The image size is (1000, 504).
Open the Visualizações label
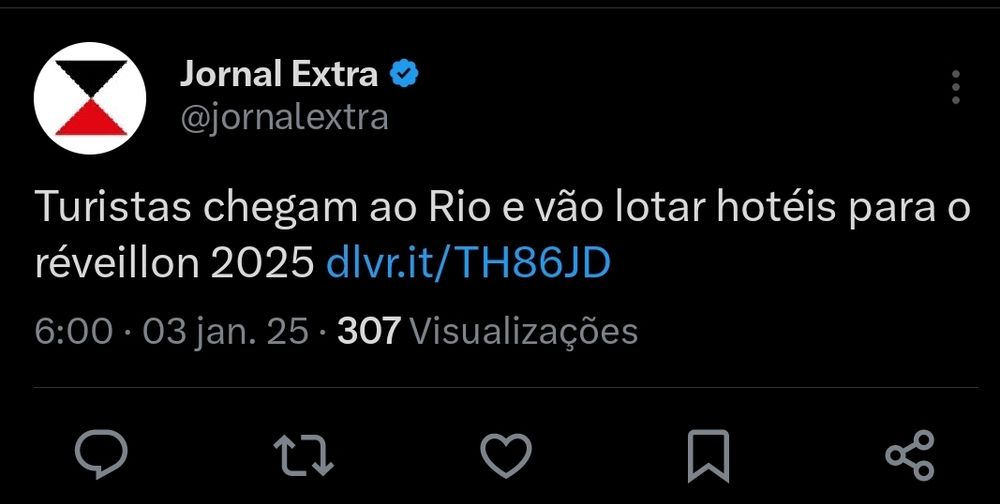coord(523,332)
